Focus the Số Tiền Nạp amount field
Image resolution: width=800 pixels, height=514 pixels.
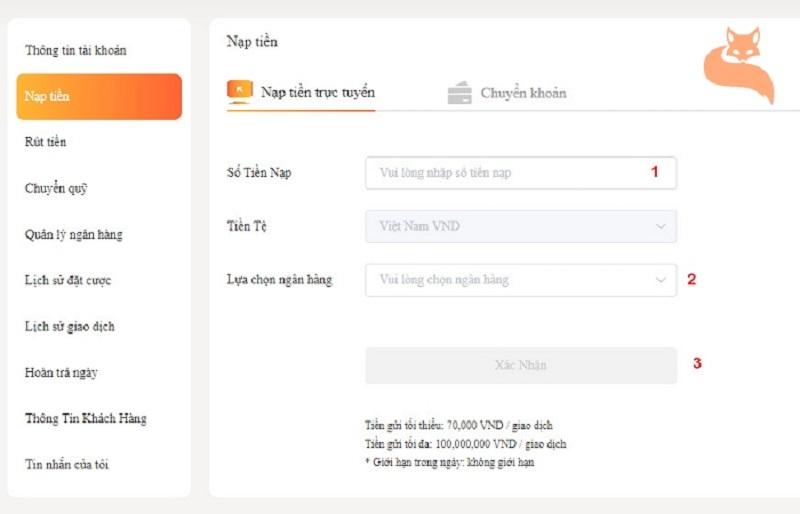(521, 173)
